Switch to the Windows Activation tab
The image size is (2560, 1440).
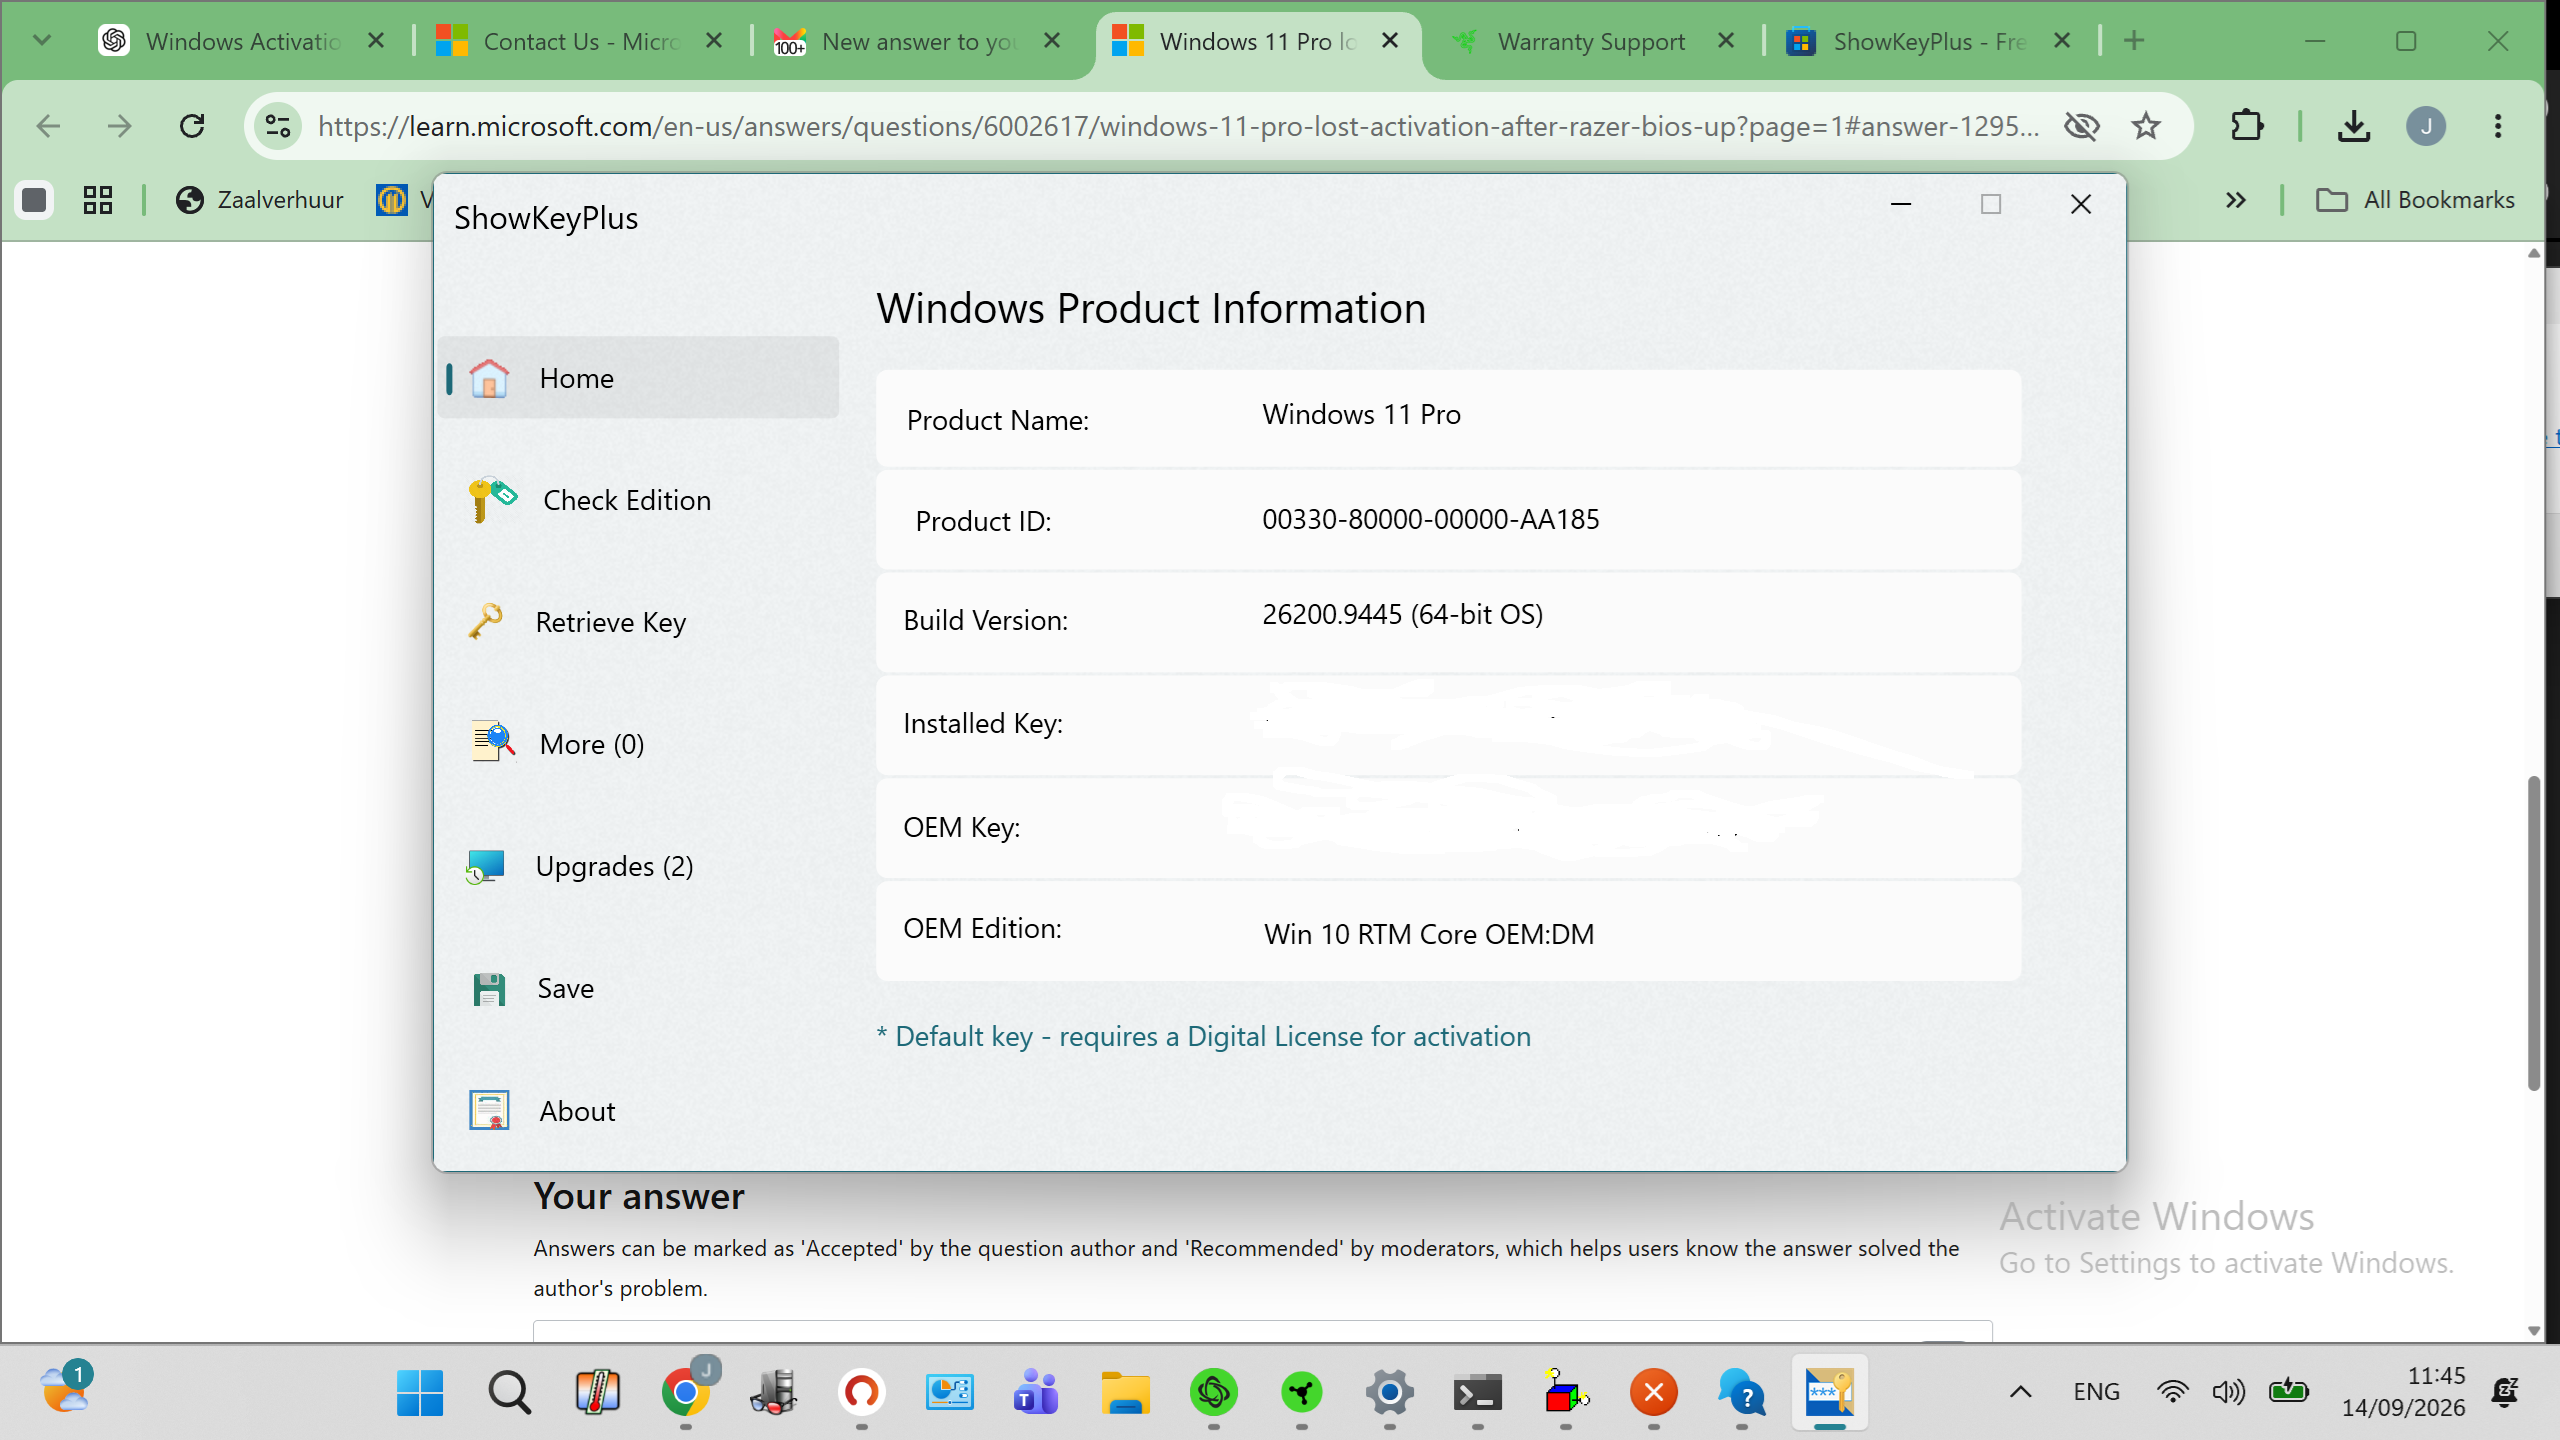point(243,41)
